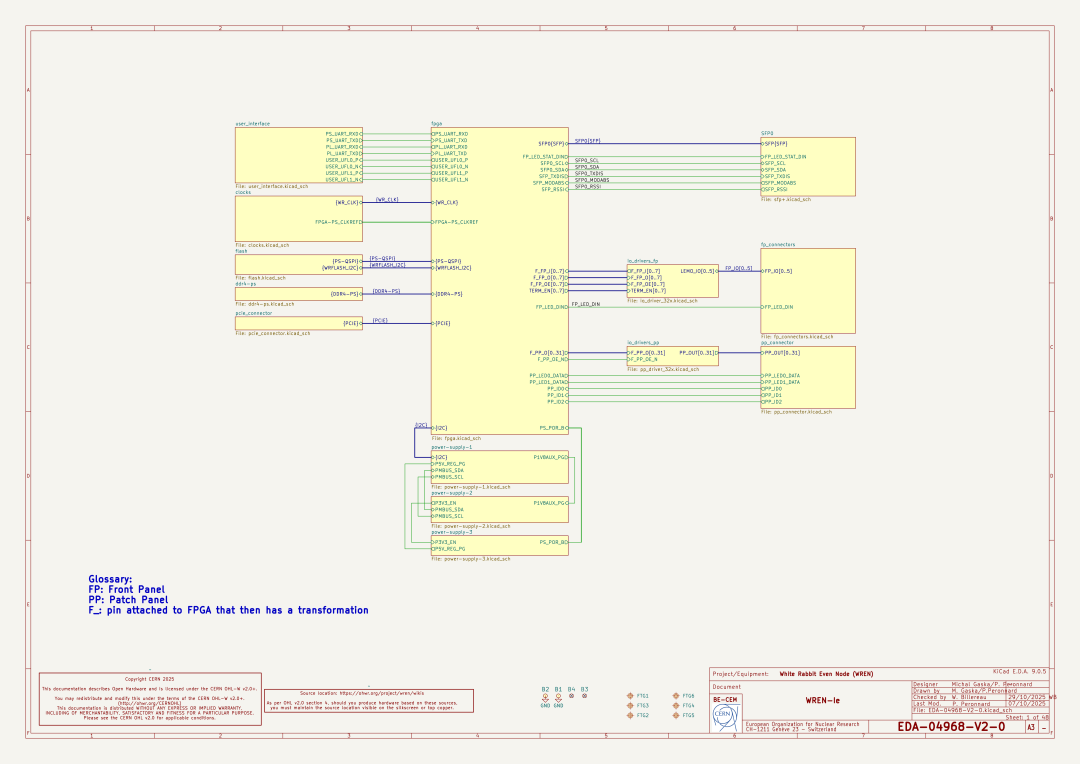Select fiducial symbol FTG3
This screenshot has width=1080, height=764.
coord(630,705)
